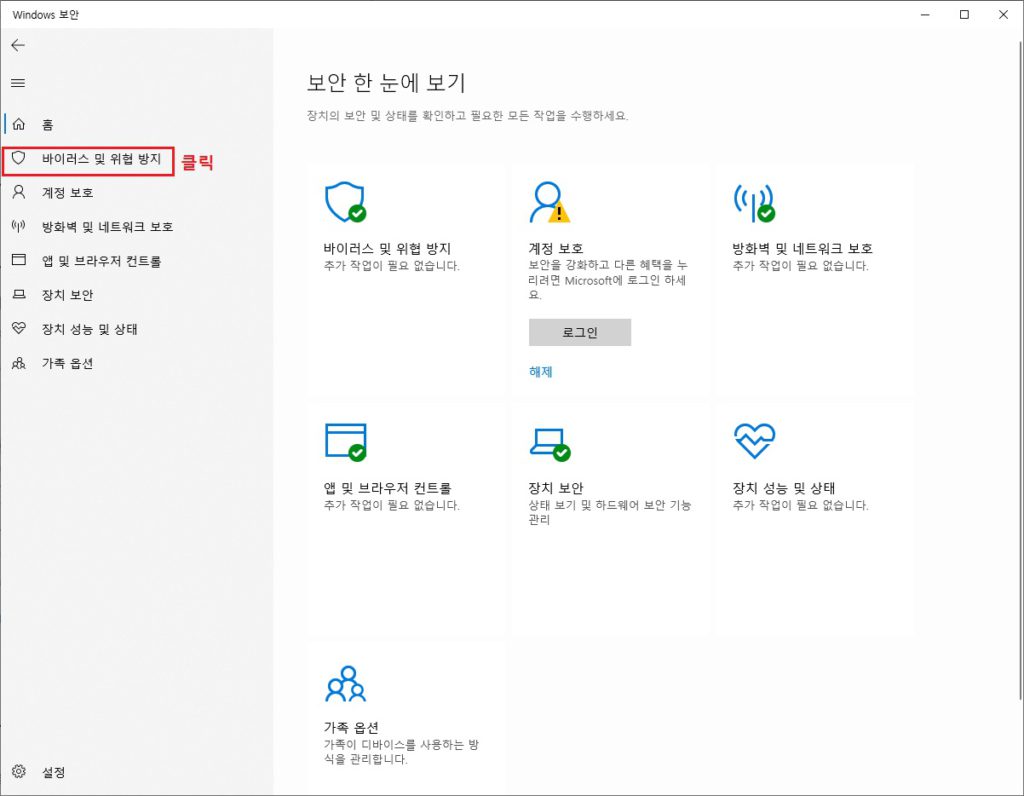Click antenna icon for 방화벽 및 네트워크 보호 in sidebar
The width and height of the screenshot is (1024, 796).
pyautogui.click(x=18, y=226)
